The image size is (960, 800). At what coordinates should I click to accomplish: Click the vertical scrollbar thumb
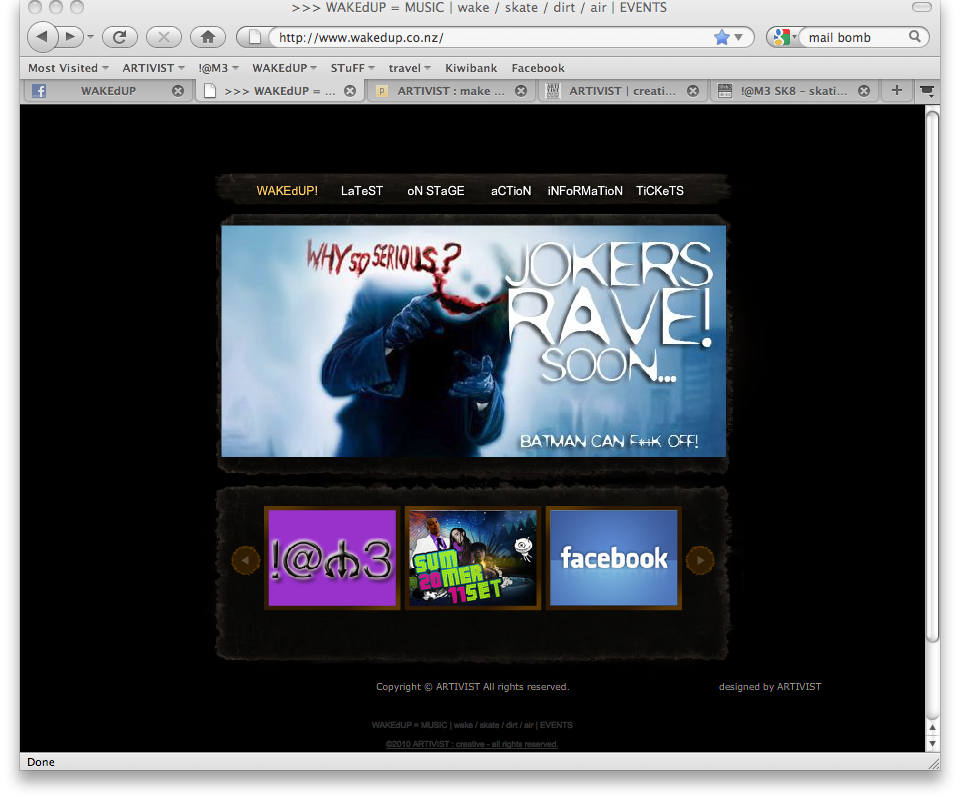click(x=932, y=375)
